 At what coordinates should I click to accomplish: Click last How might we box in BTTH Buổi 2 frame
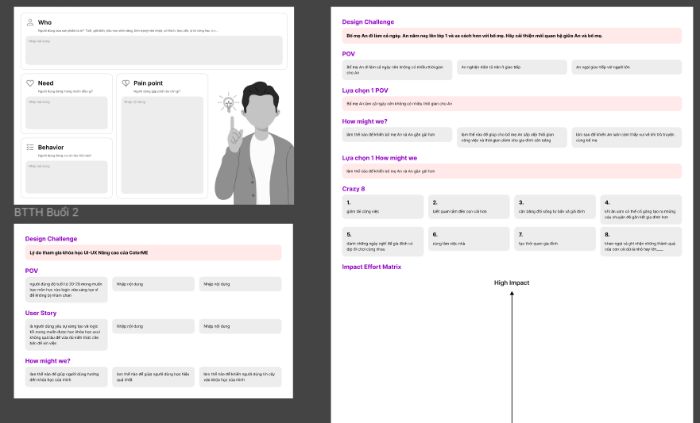click(240, 377)
